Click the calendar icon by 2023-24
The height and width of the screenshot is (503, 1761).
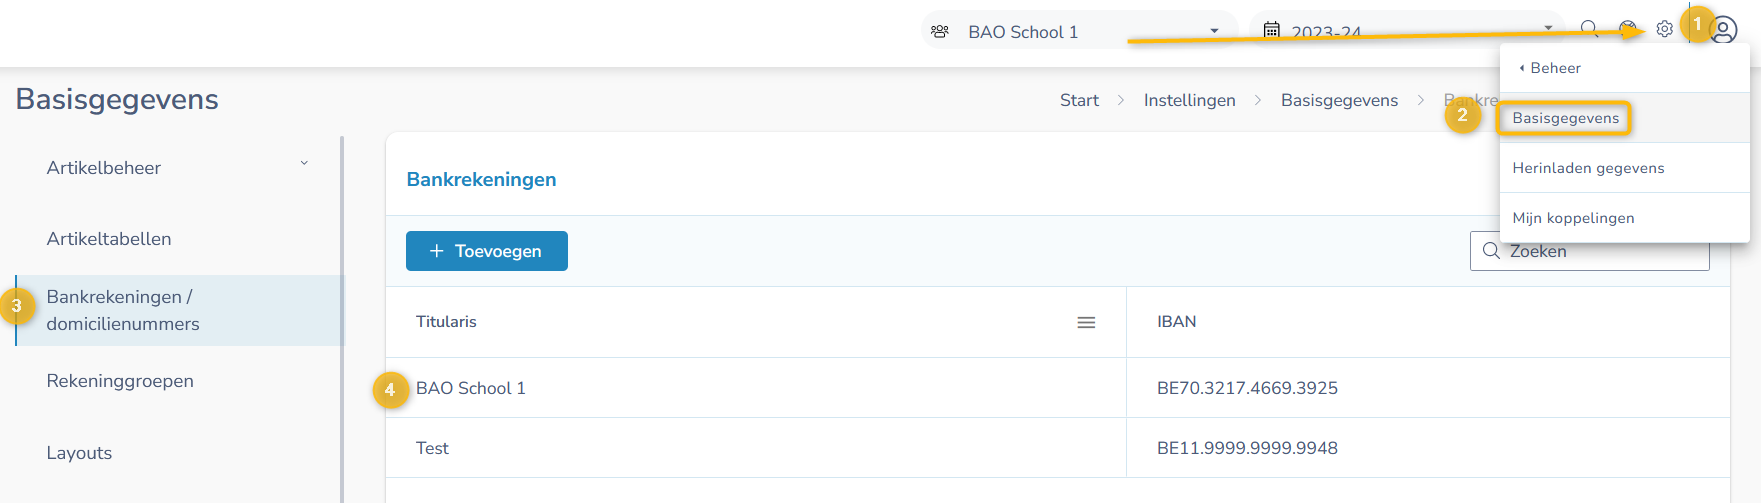1271,30
